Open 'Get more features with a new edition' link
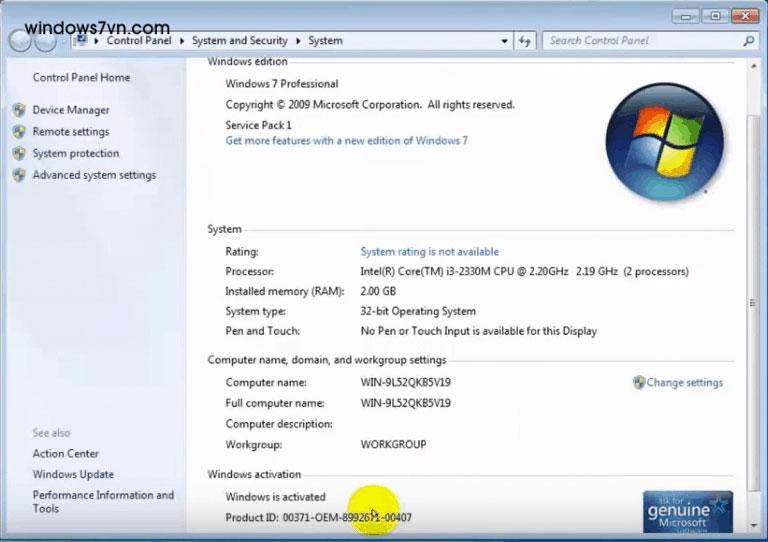Screen dimensions: 768x542 pyautogui.click(x=346, y=141)
